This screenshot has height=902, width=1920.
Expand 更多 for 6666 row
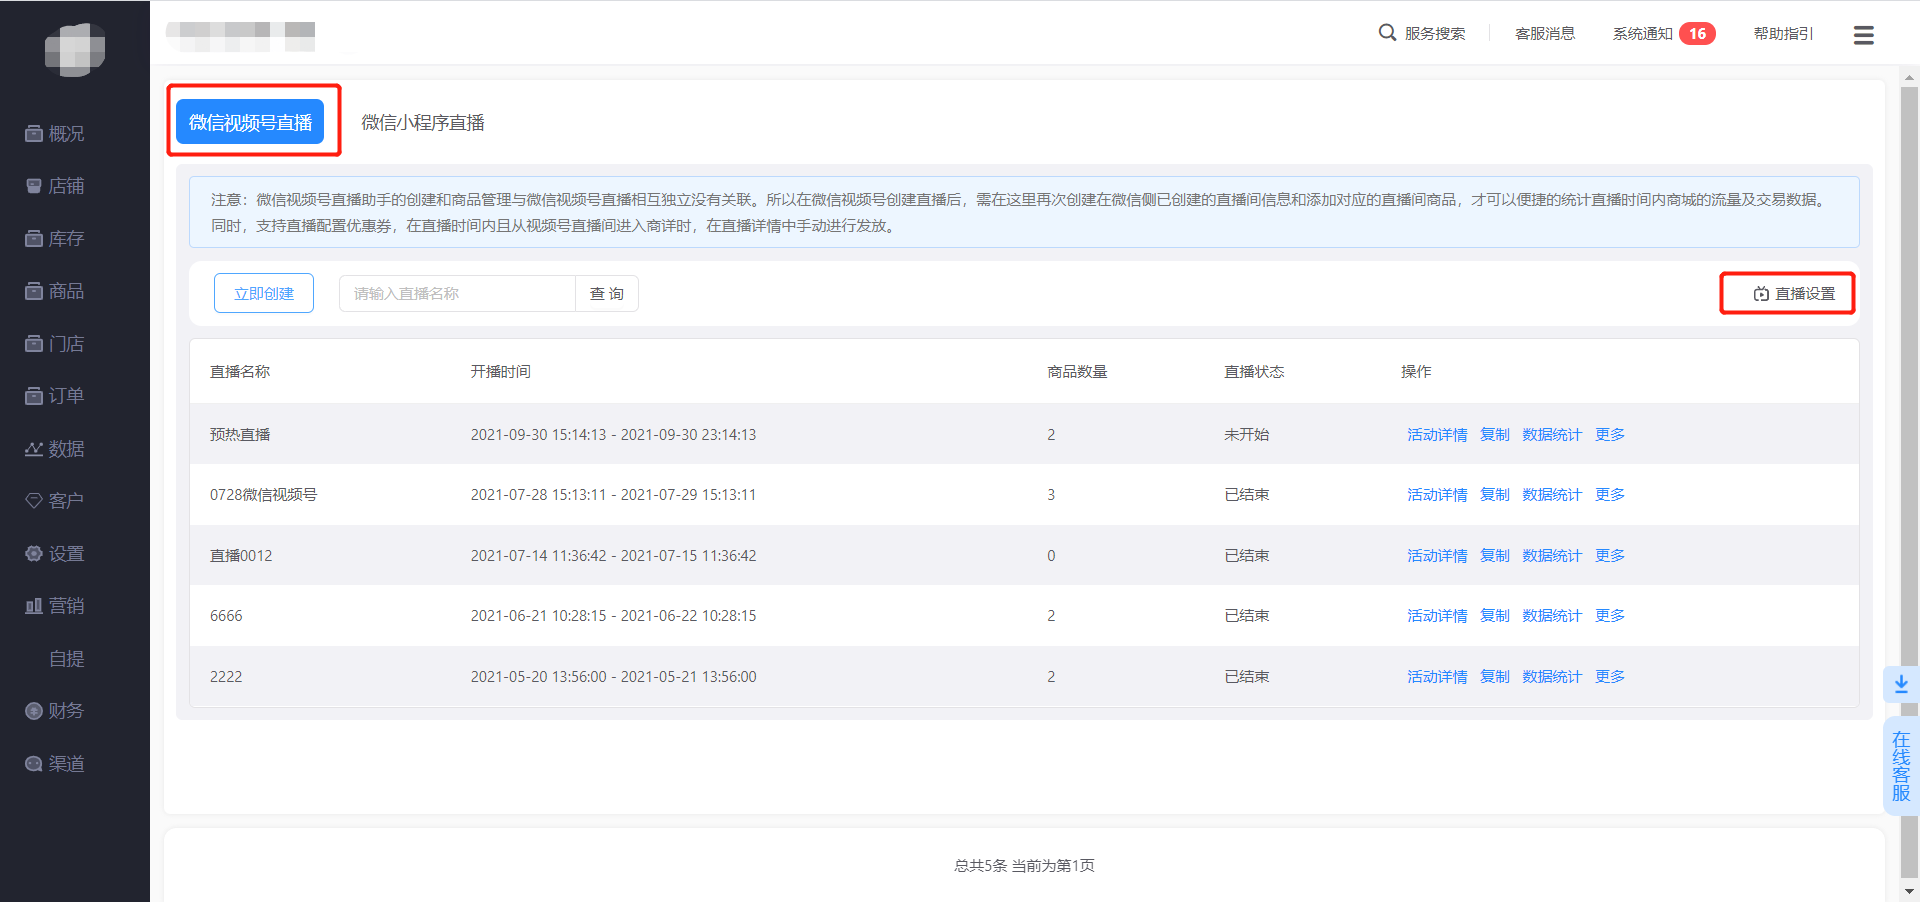point(1610,616)
